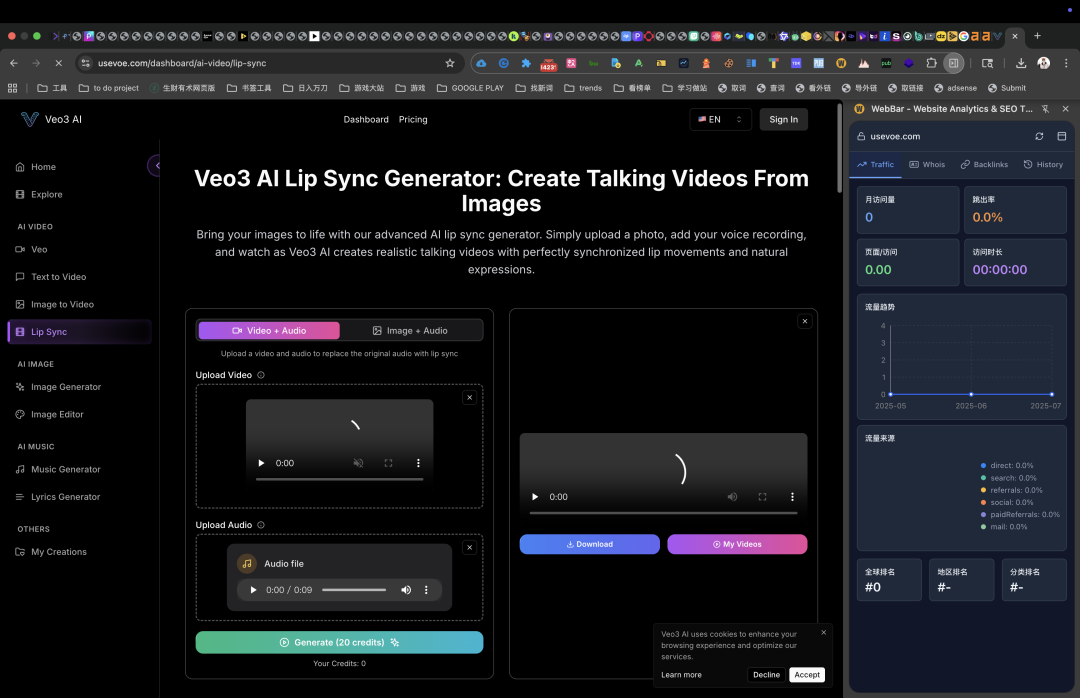1080x698 pixels.
Task: Switch to Image + Audio mode
Action: [x=411, y=331]
